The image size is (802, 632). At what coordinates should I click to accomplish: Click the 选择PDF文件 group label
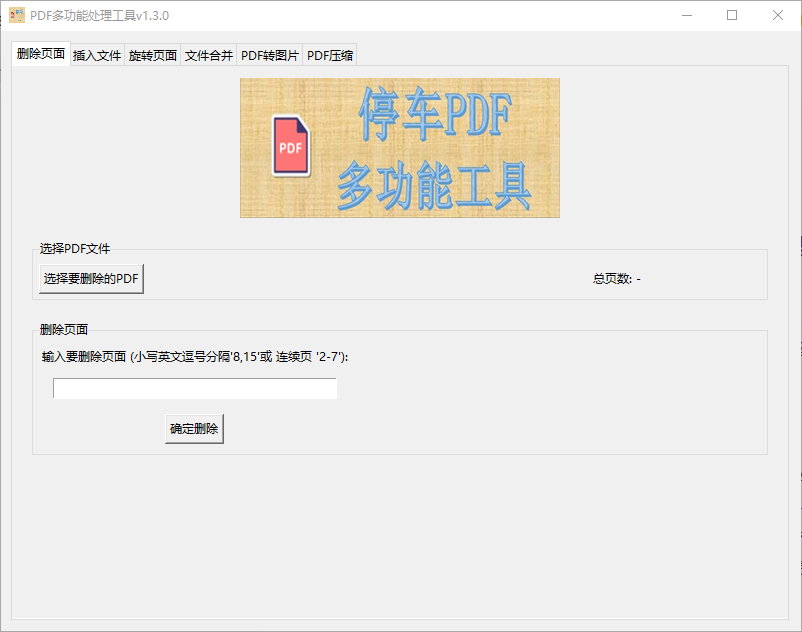coord(75,249)
